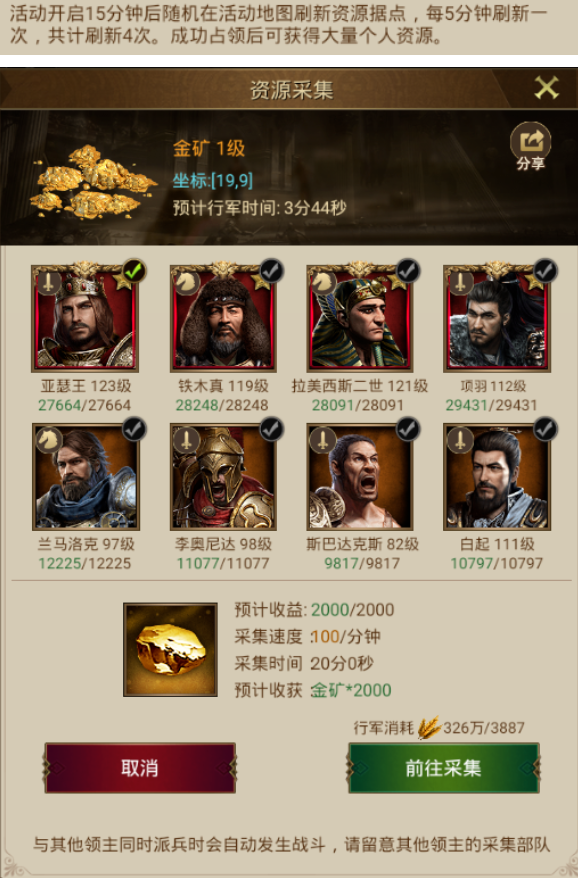578x878 pixels.
Task: Select the gold ore pile image
Action: pyautogui.click(x=92, y=182)
